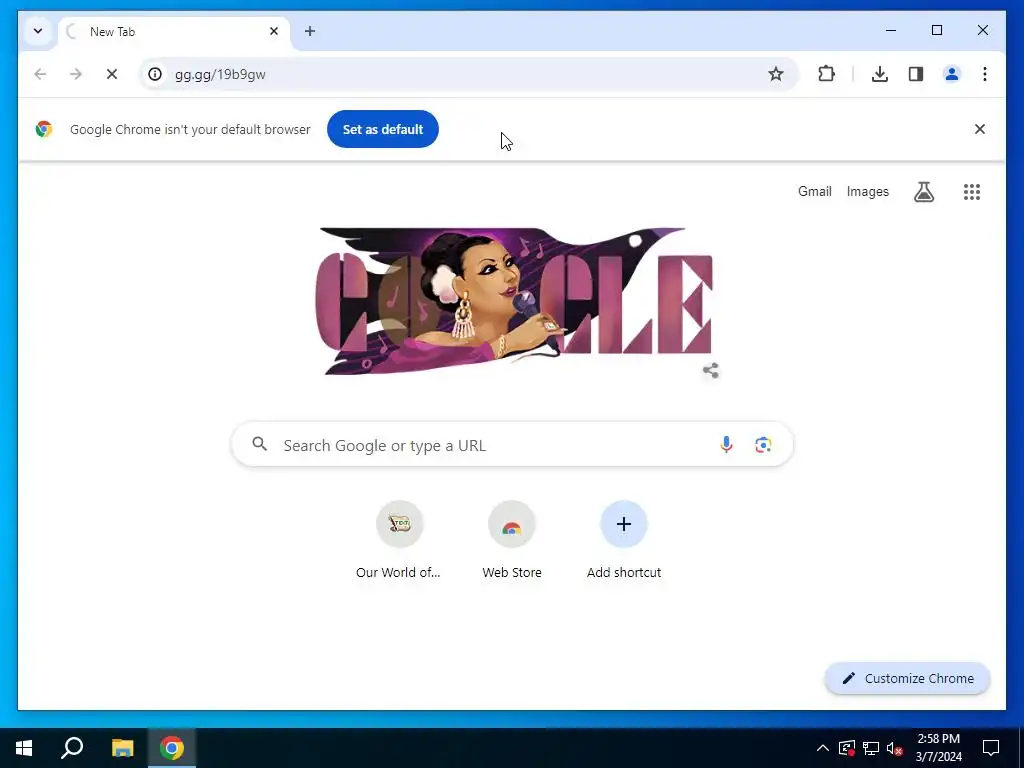Open the Images link
The image size is (1024, 768).
point(867,191)
